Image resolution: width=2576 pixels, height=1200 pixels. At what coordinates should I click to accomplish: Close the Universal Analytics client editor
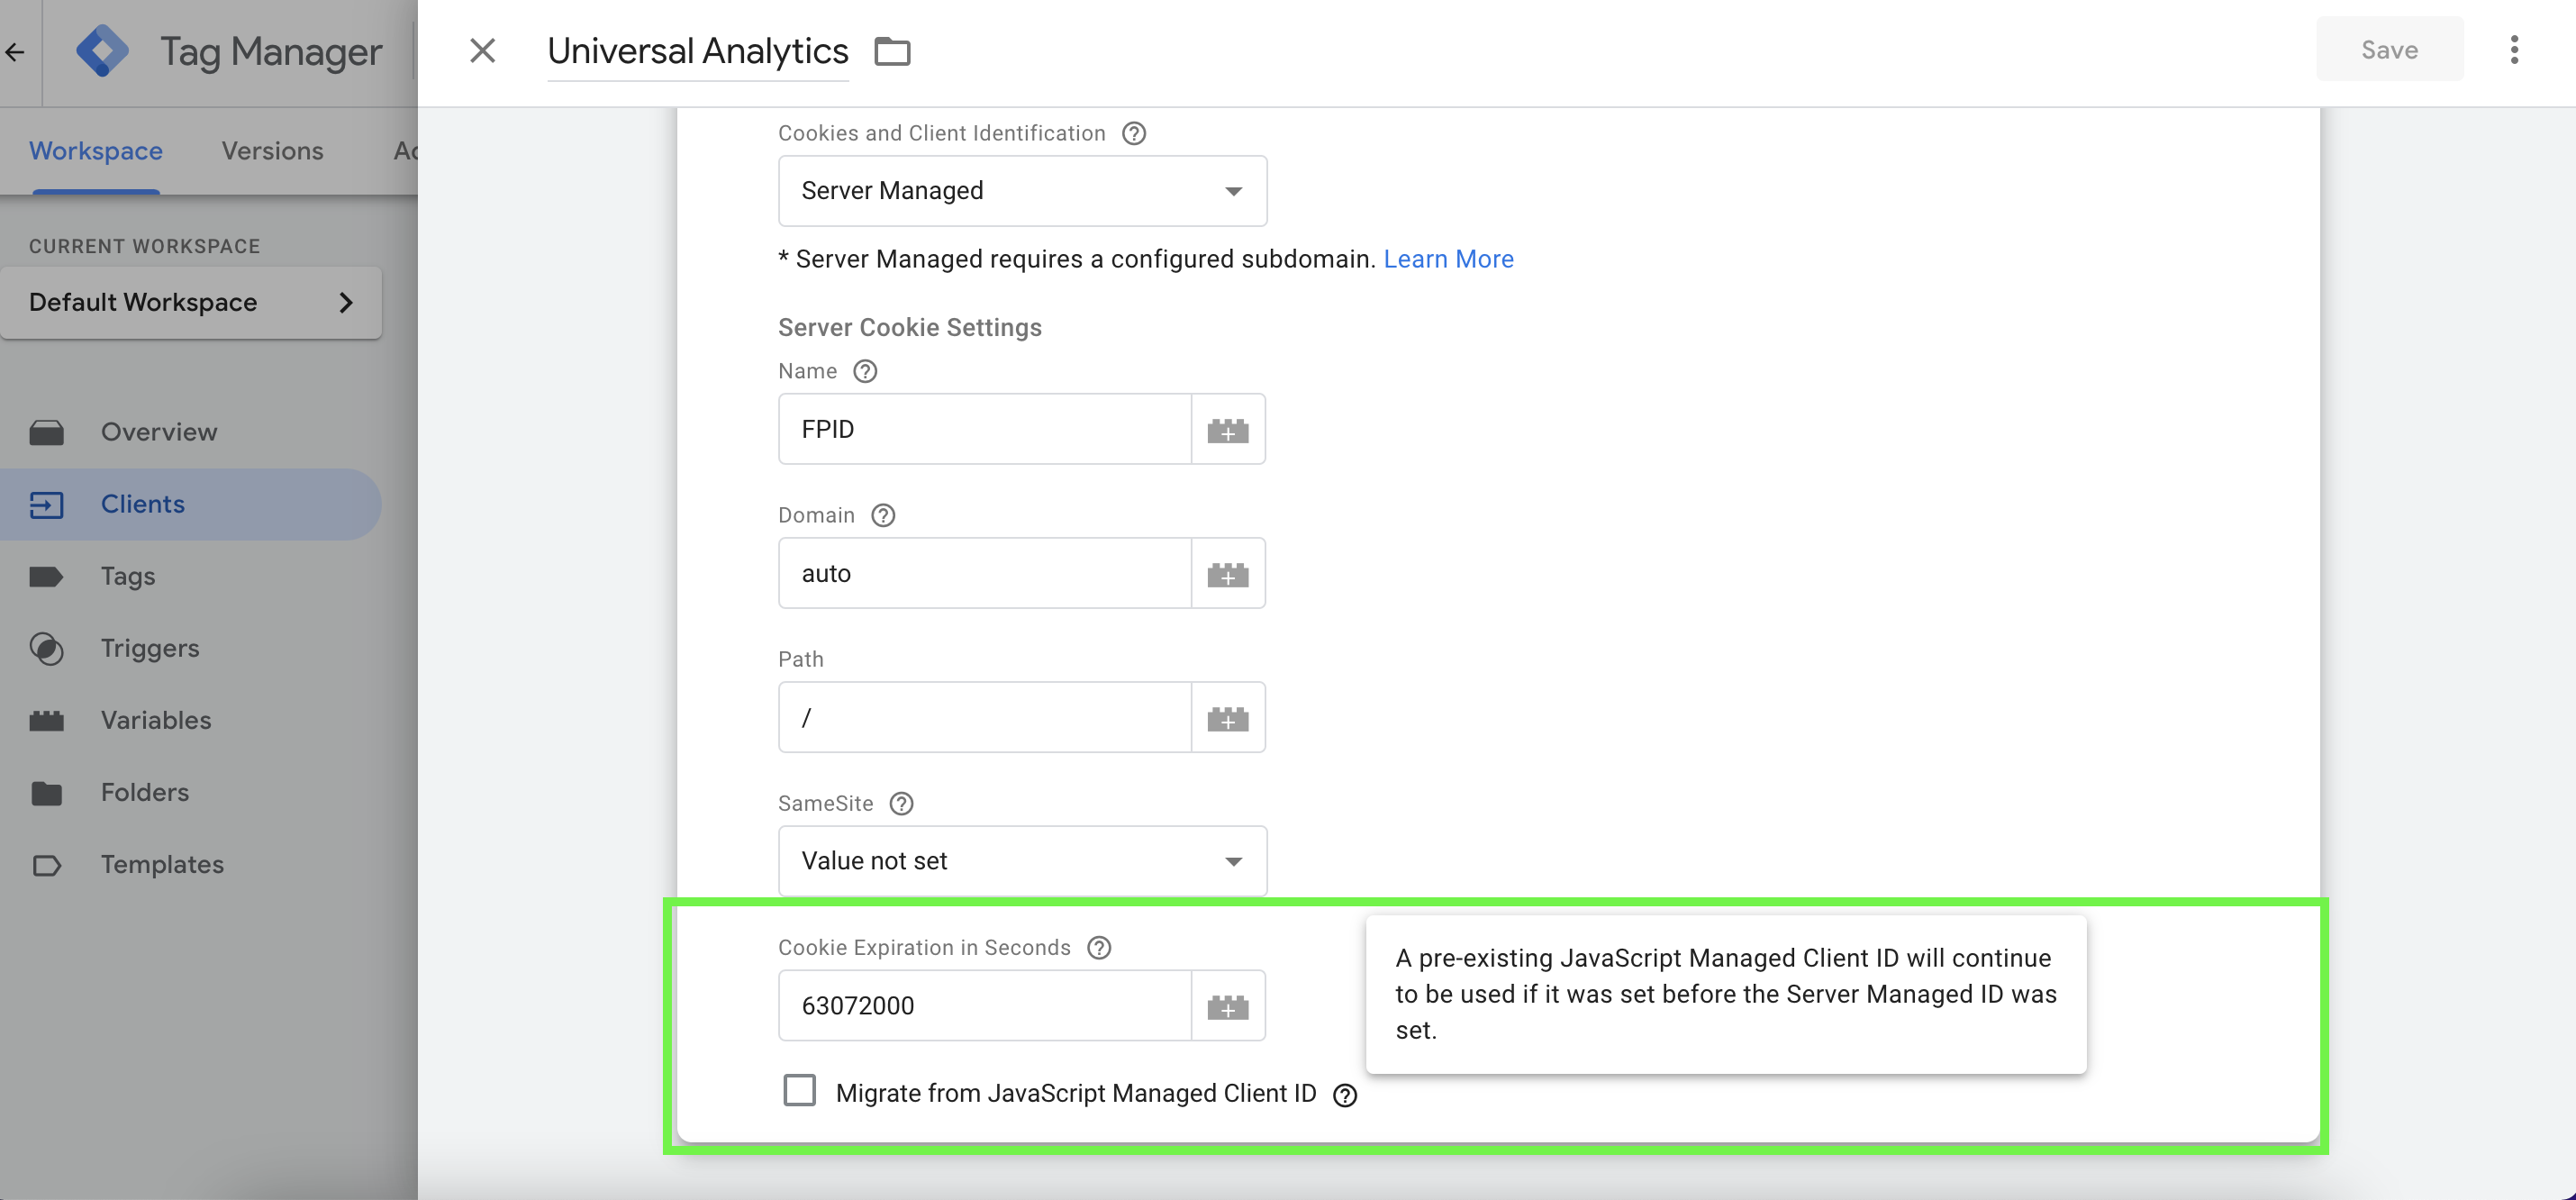pyautogui.click(x=483, y=51)
